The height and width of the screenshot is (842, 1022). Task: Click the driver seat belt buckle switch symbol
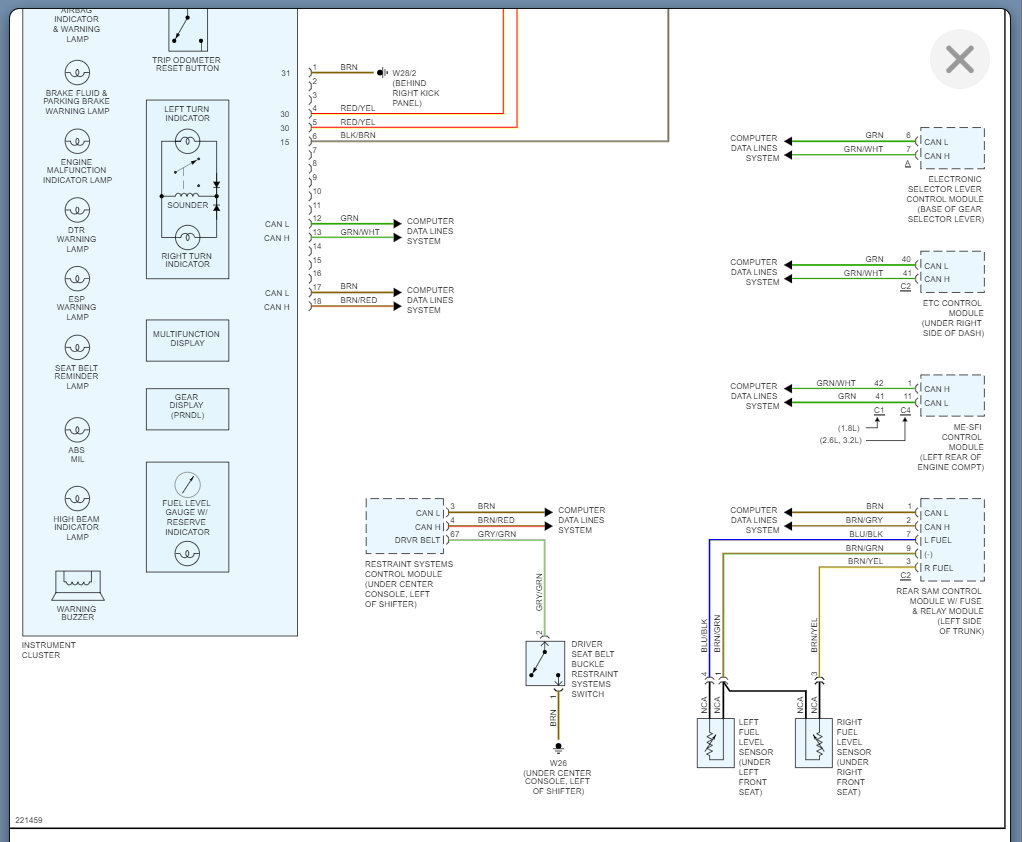click(545, 663)
